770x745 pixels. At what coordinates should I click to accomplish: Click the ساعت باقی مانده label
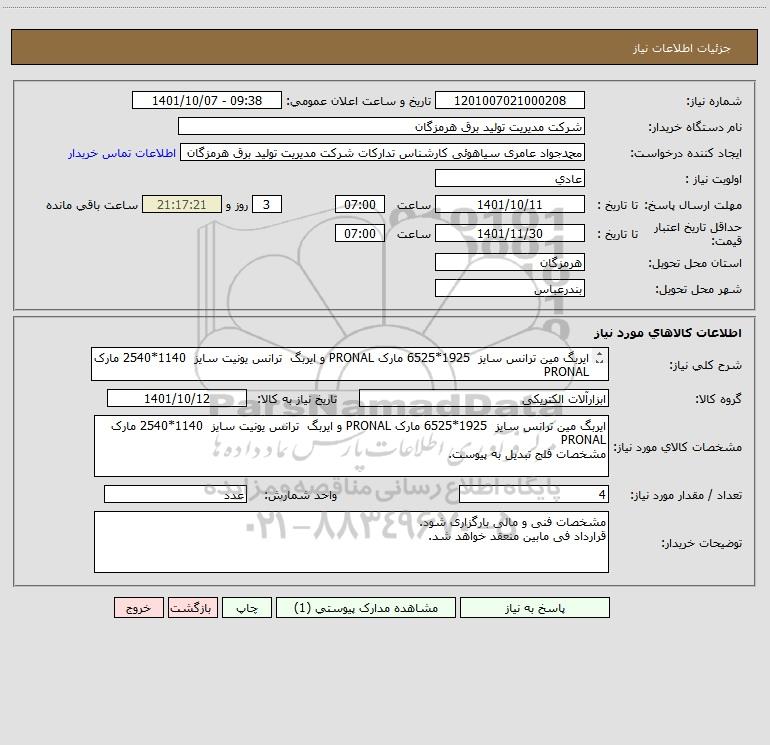pos(92,205)
